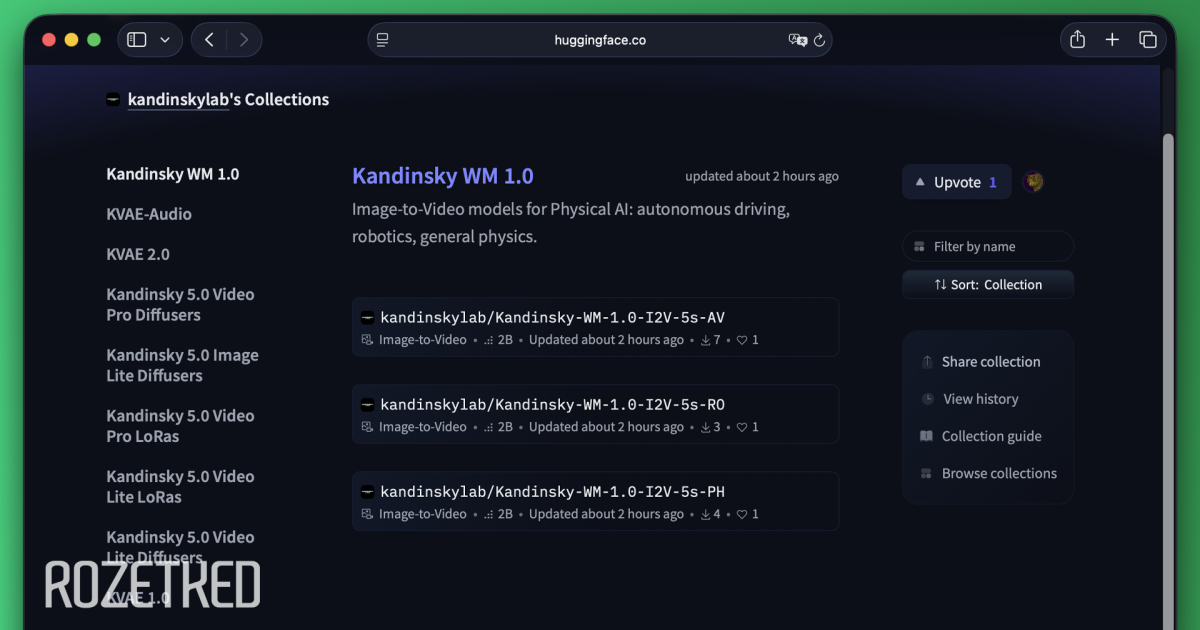Click the reader view icon in address bar
Viewport: 1200px width, 630px height.
click(x=382, y=40)
